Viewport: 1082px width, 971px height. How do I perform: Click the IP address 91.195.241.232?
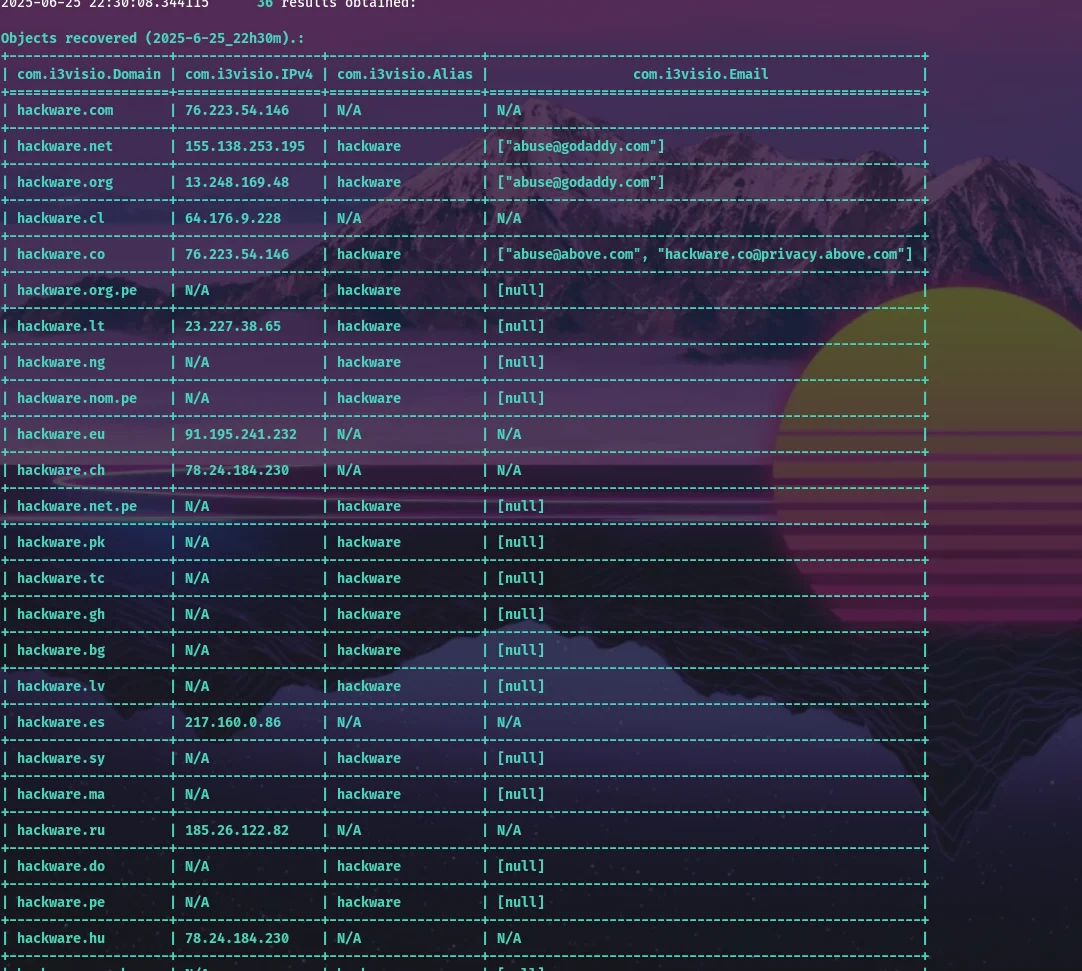pyautogui.click(x=240, y=434)
